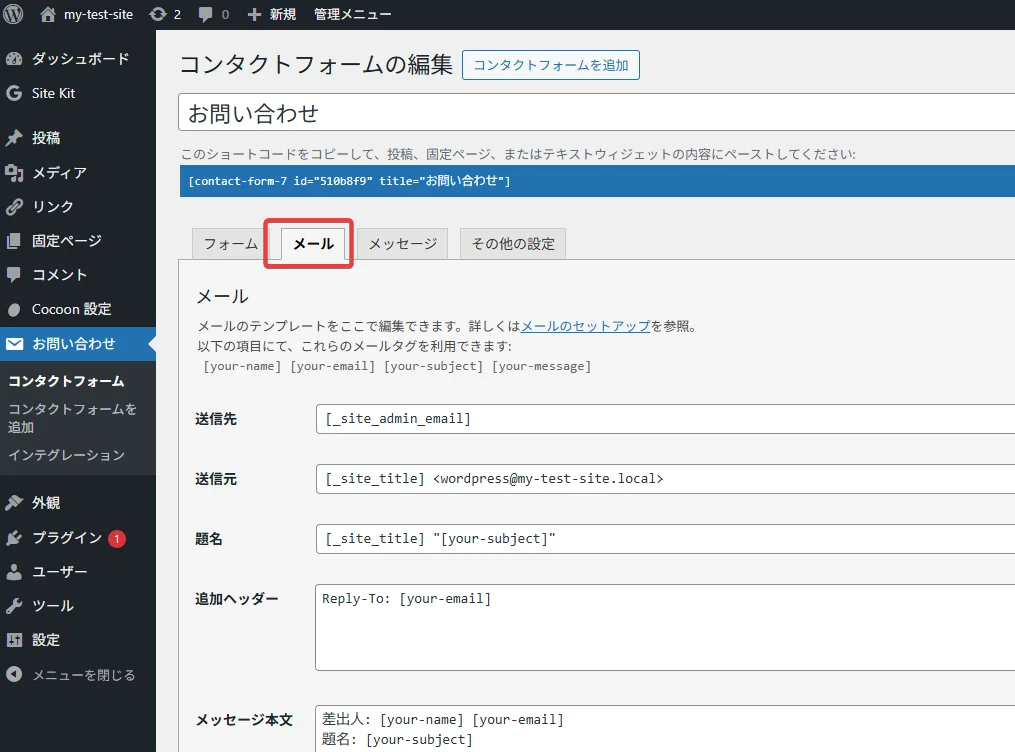
Task: Click the 投稿 pin icon
Action: (x=14, y=138)
